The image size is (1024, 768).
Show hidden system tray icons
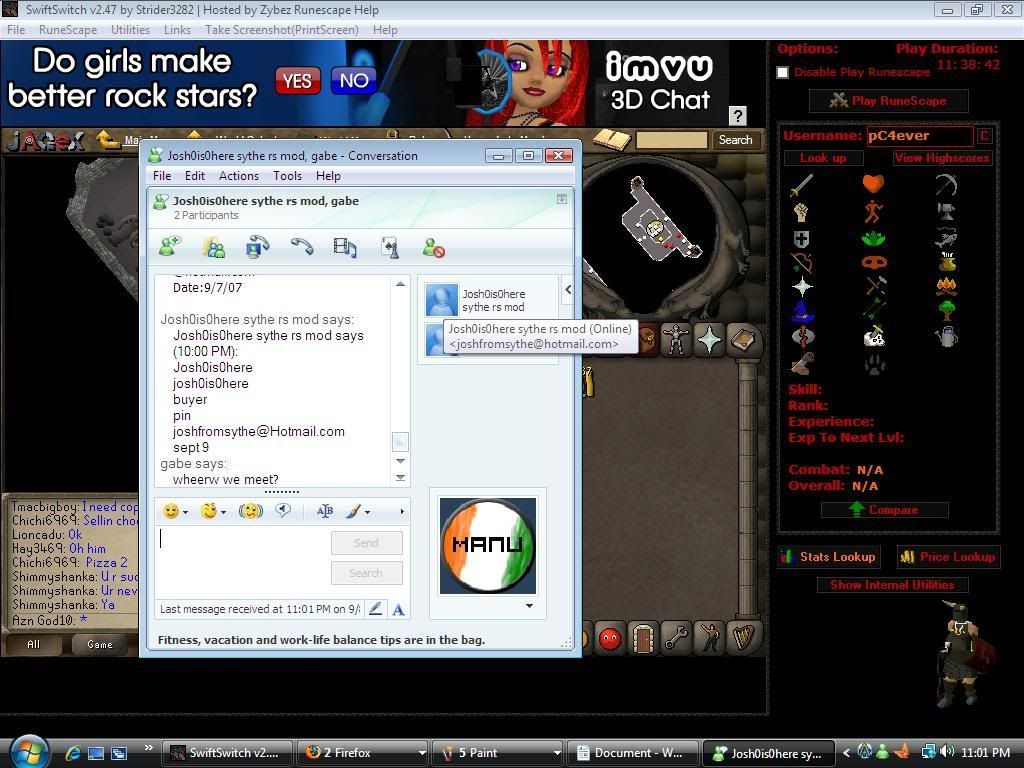(x=846, y=753)
